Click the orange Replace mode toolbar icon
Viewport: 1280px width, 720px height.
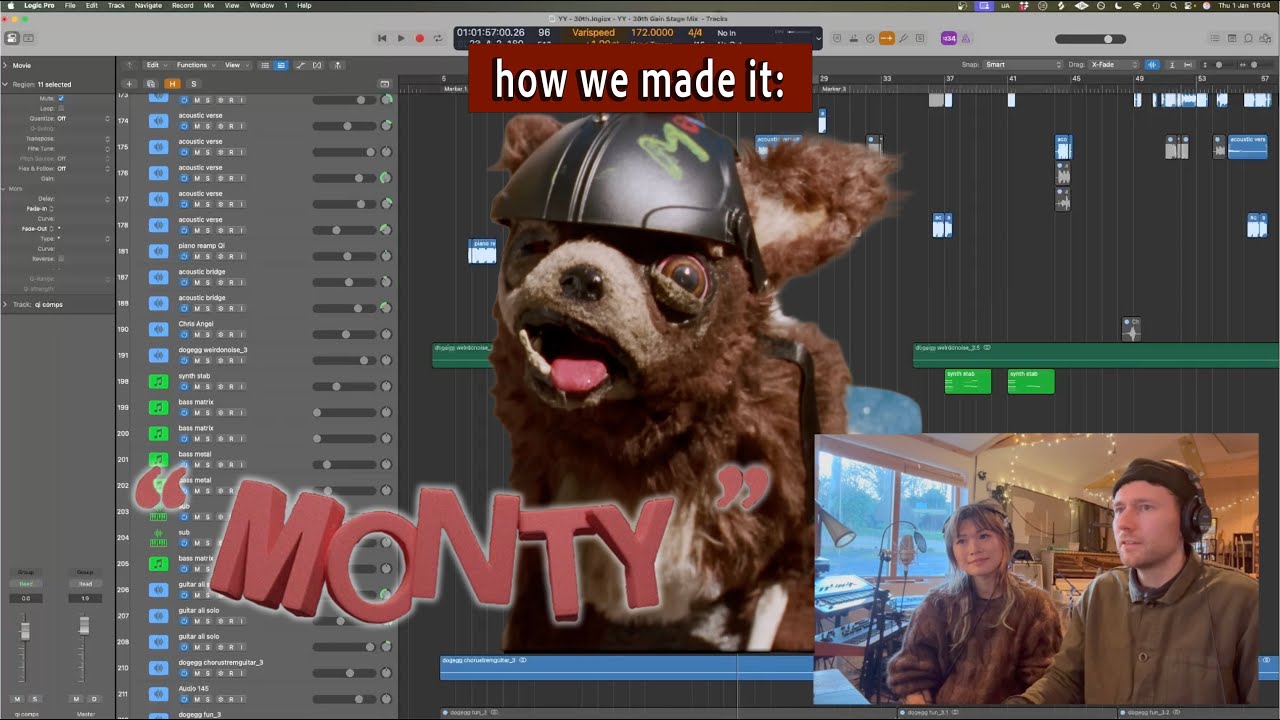coord(886,38)
